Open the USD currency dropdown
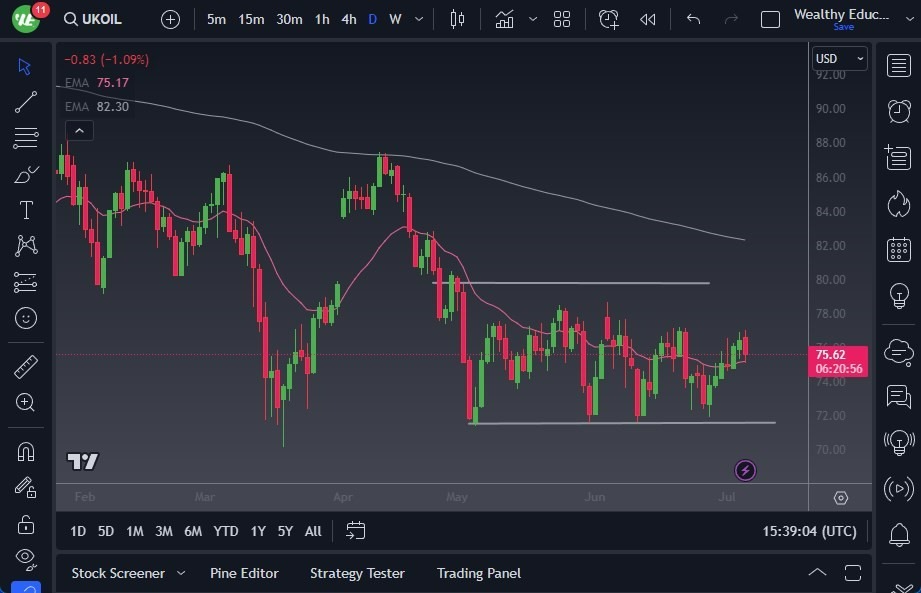The image size is (921, 593). click(839, 59)
